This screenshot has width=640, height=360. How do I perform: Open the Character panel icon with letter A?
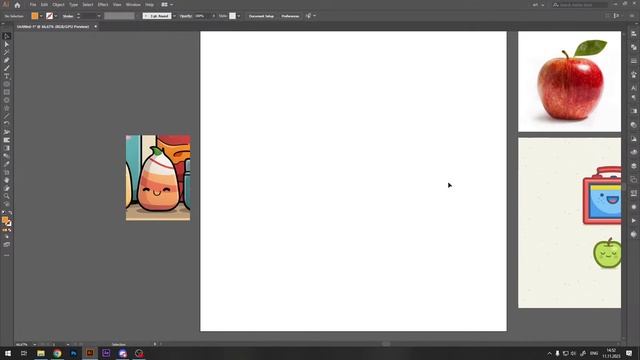tap(633, 88)
